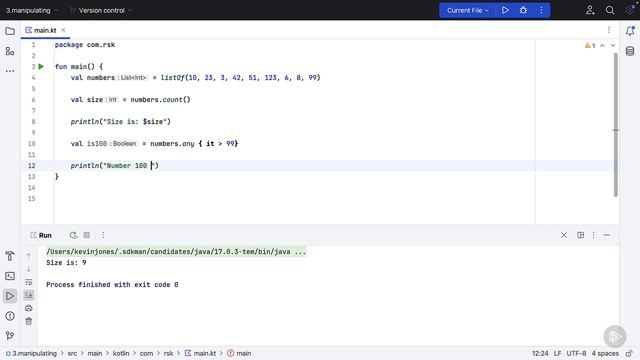This screenshot has height=360, width=640.
Task: Click main.kt in the breadcrumb bar
Action: [x=200, y=353]
